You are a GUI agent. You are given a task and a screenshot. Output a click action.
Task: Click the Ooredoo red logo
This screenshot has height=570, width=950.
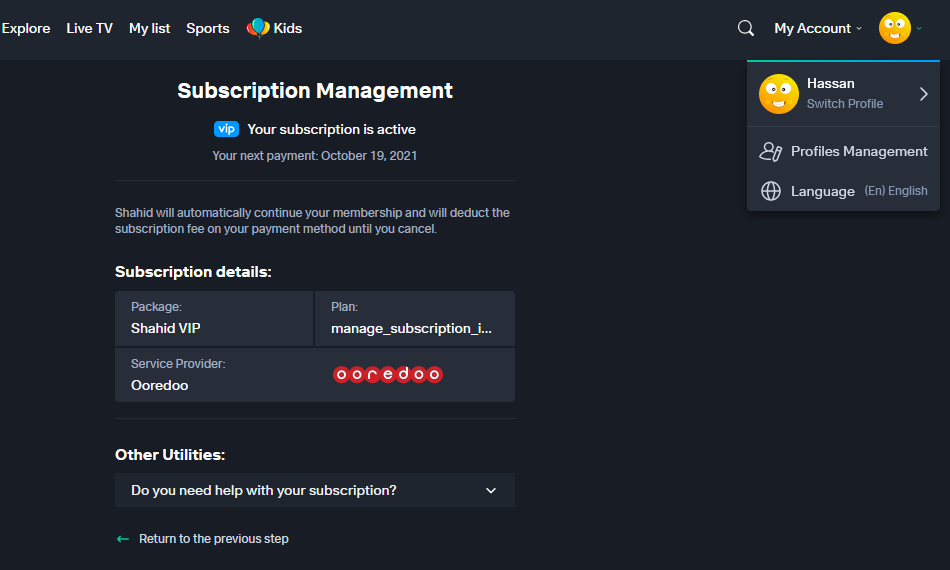pos(388,374)
